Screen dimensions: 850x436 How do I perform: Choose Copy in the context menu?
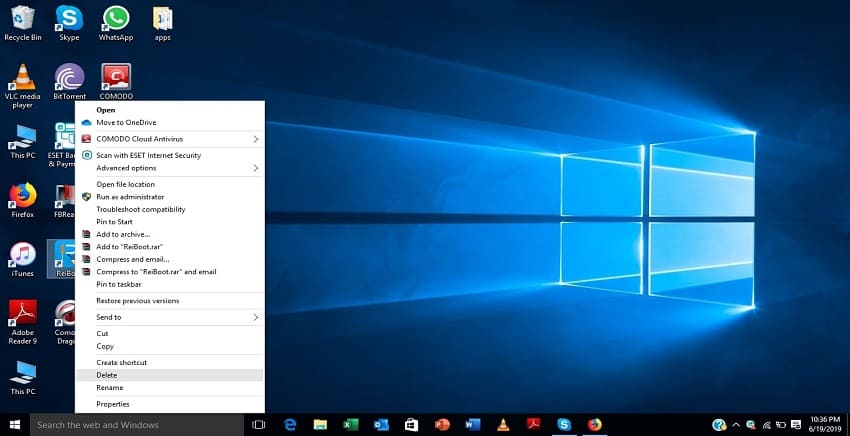tap(170, 346)
